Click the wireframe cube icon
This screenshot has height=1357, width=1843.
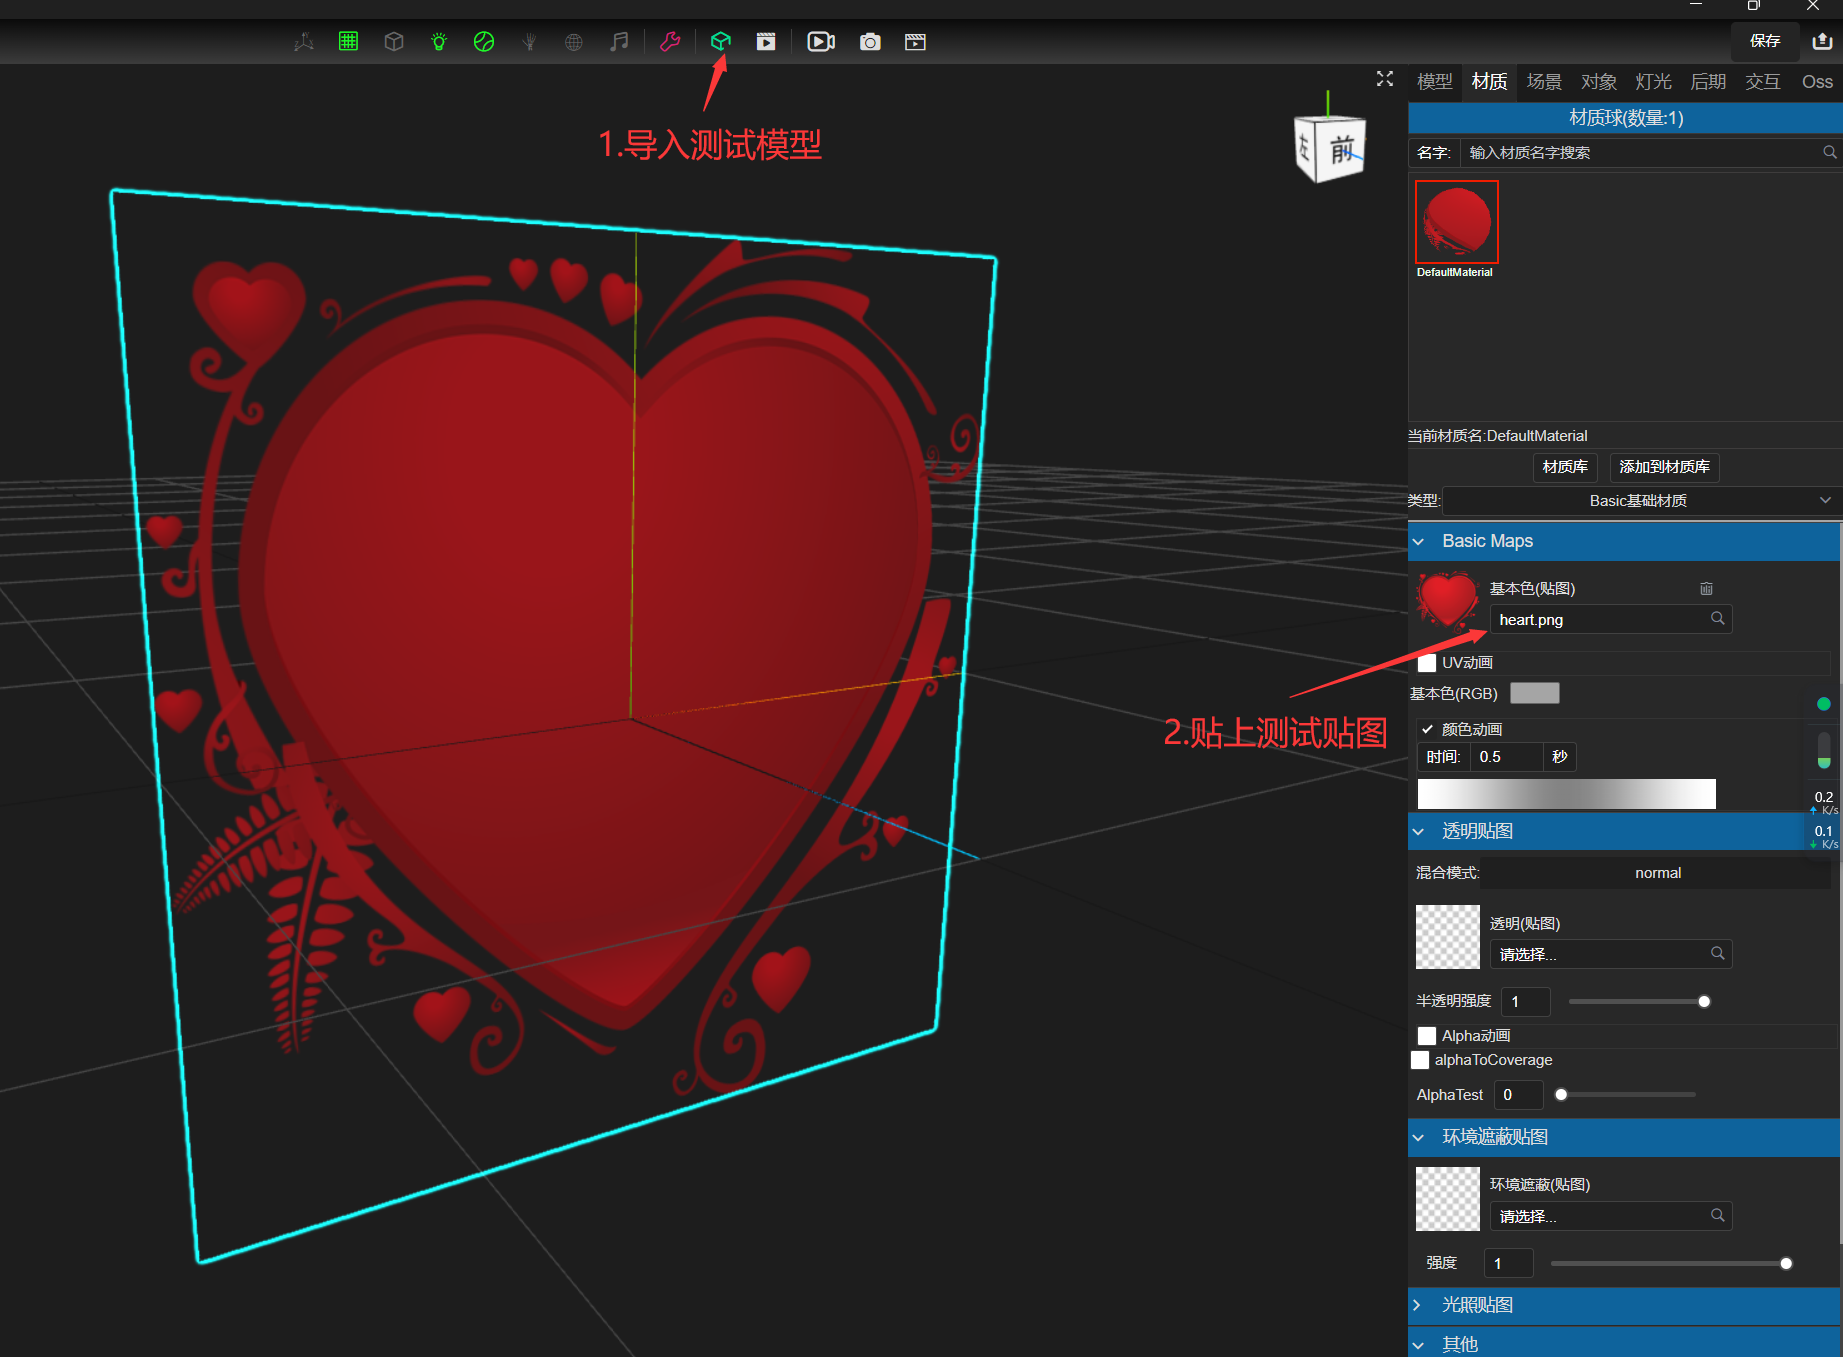[x=394, y=42]
